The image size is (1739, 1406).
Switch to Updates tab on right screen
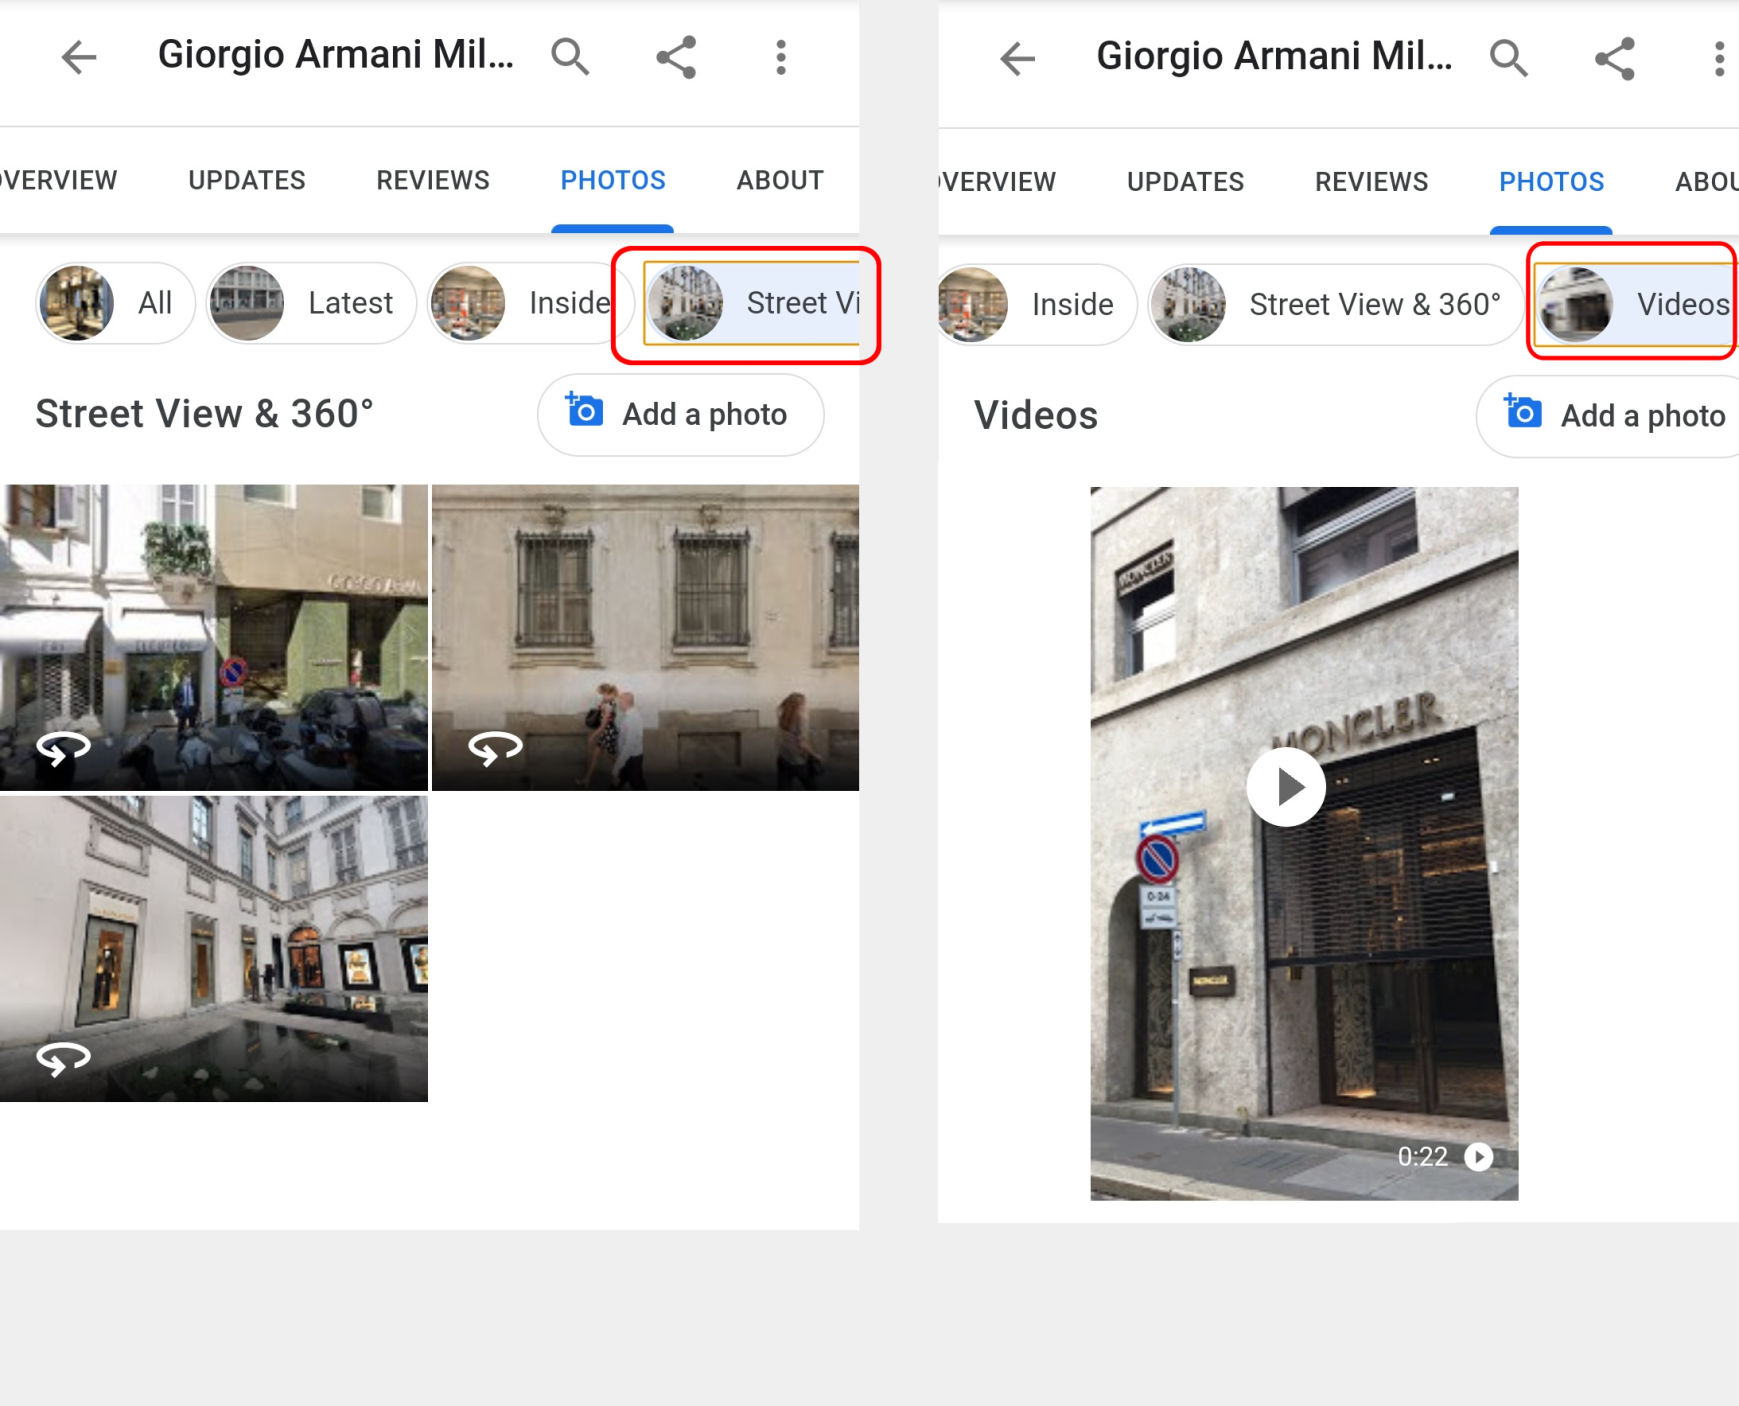[1186, 181]
